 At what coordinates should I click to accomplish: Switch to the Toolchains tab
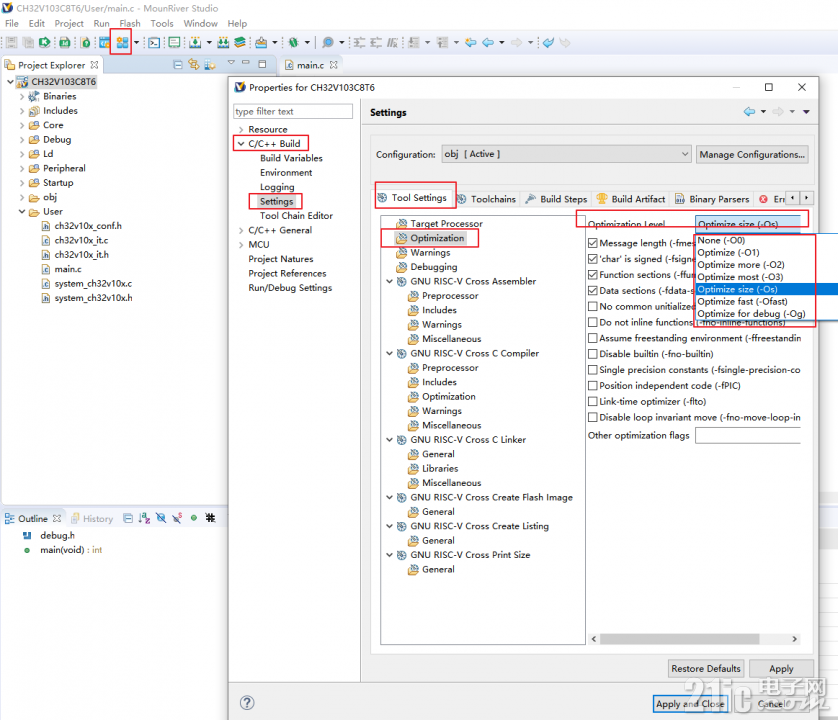487,199
